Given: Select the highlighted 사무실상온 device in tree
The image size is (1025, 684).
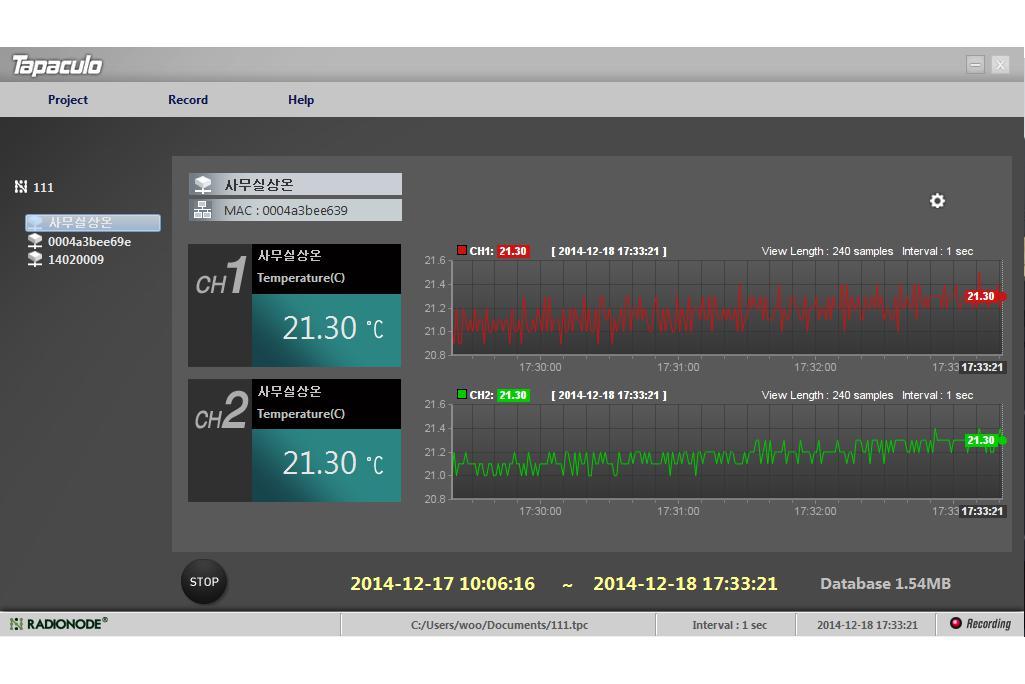Looking at the screenshot, I should 93,223.
